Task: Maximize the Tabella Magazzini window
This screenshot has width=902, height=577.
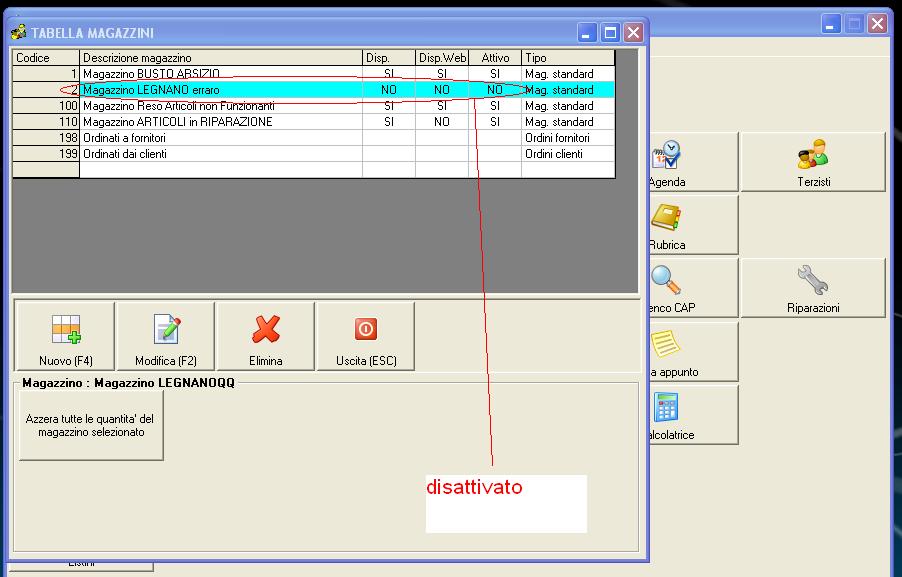Action: tap(610, 33)
